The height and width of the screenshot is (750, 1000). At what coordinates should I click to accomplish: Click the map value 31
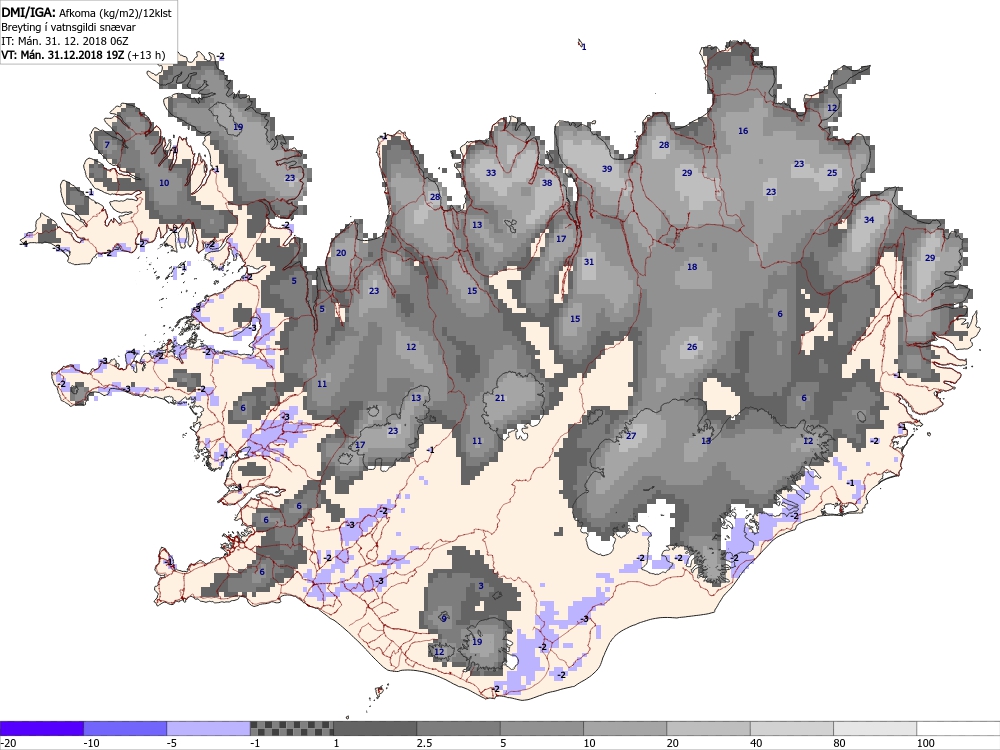pyautogui.click(x=589, y=262)
